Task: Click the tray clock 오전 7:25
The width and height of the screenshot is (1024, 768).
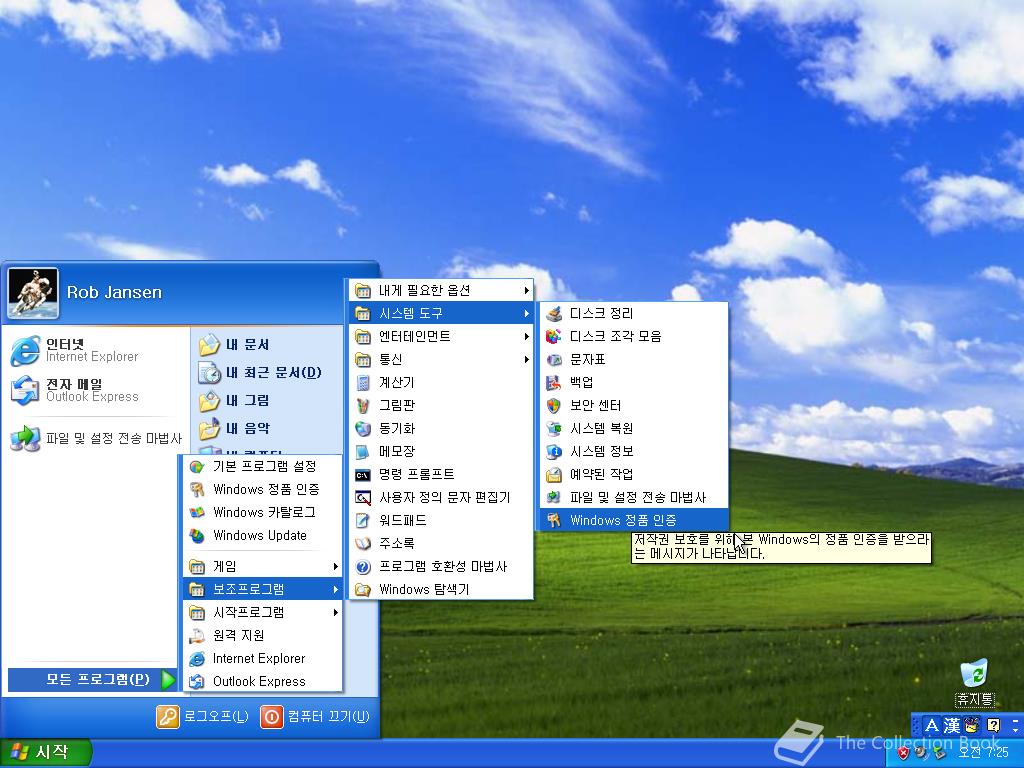Action: tap(983, 753)
